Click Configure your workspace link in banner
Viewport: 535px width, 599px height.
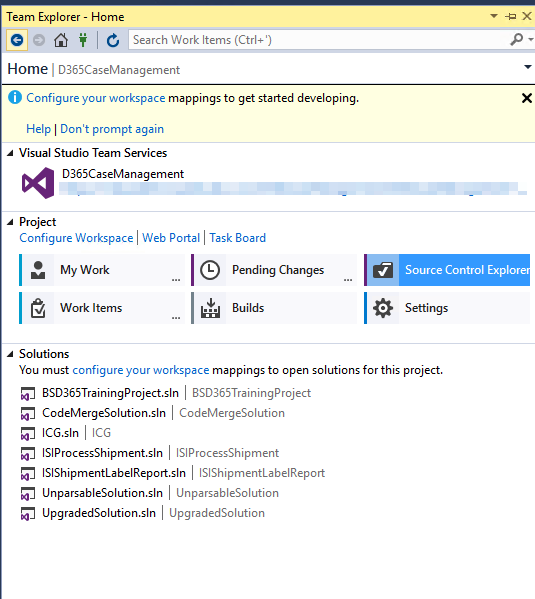(96, 98)
